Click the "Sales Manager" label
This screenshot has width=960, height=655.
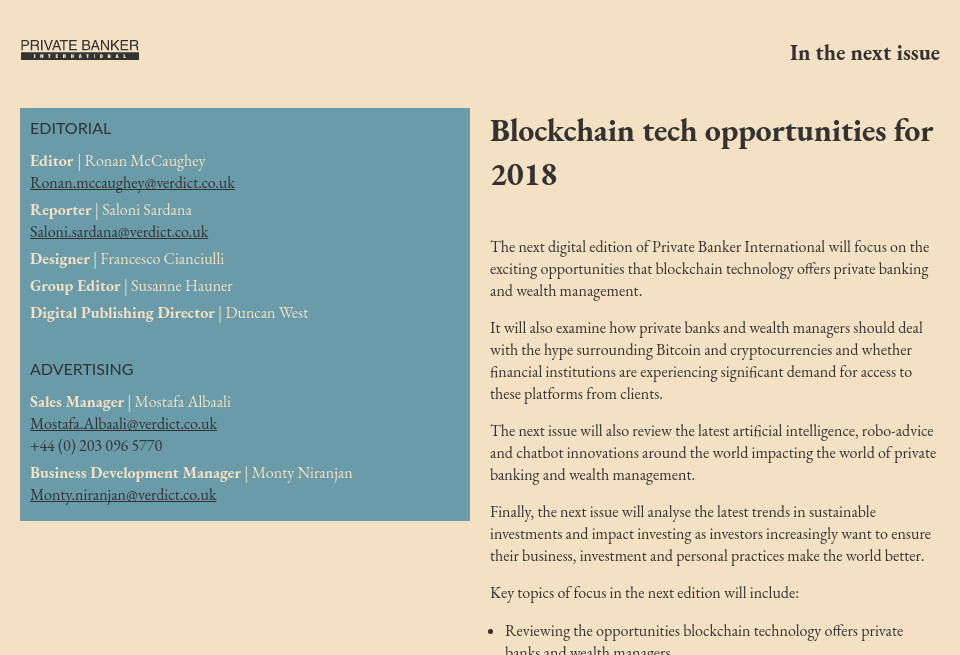coord(77,402)
